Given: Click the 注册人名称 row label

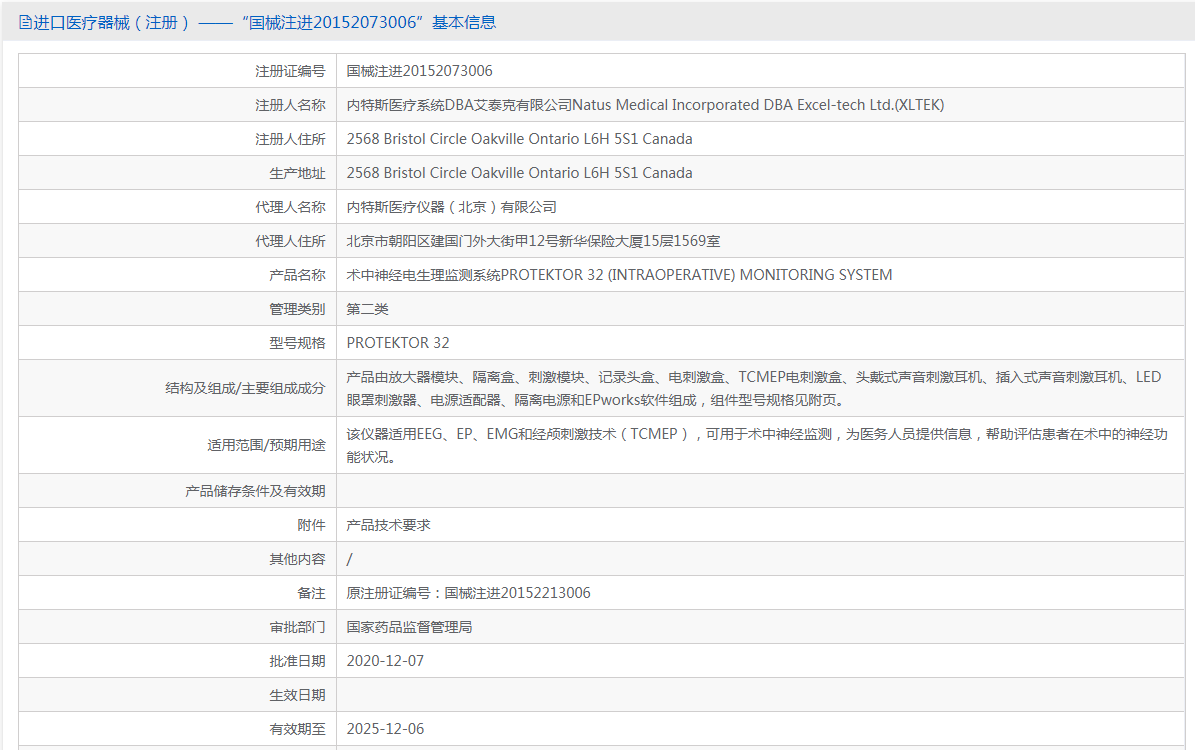Looking at the screenshot, I should click(x=290, y=105).
